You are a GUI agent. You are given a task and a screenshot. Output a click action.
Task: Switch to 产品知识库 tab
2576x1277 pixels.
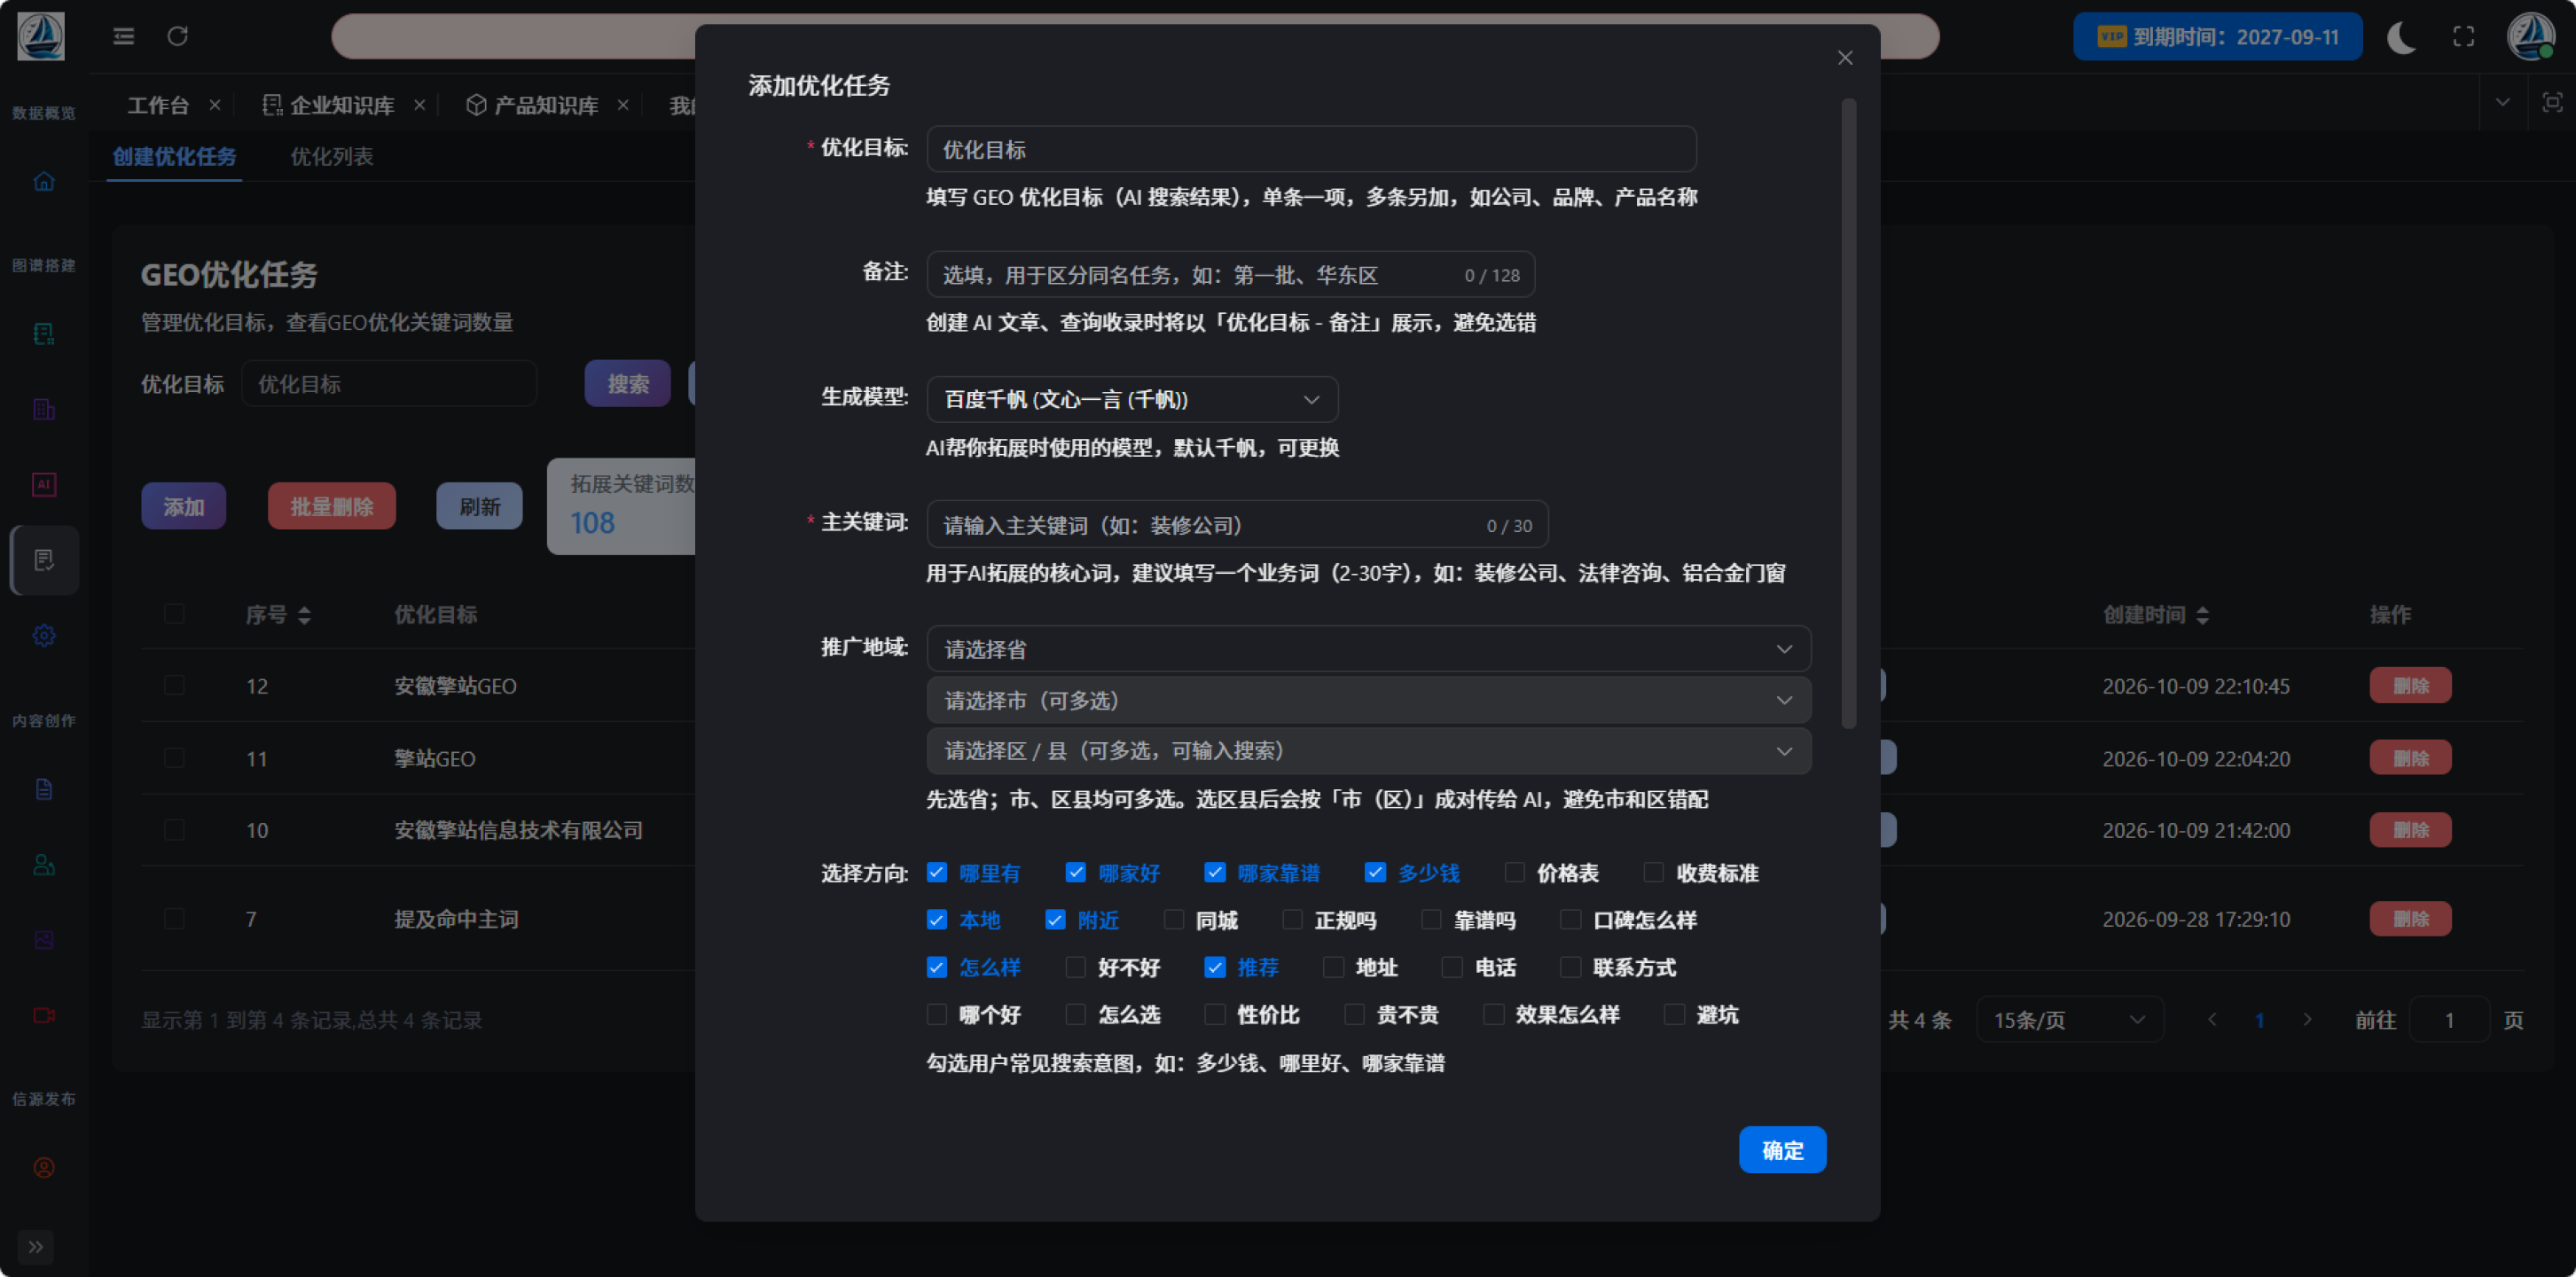coord(533,105)
